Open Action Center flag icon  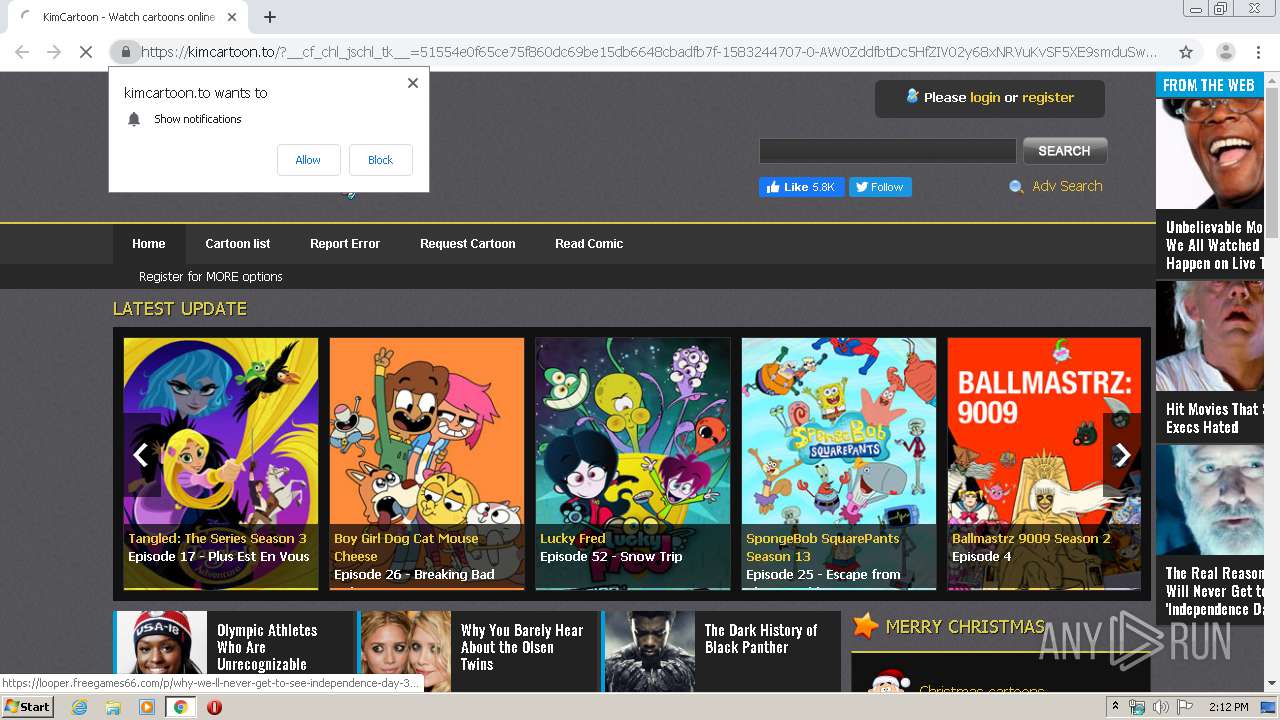coord(1185,707)
